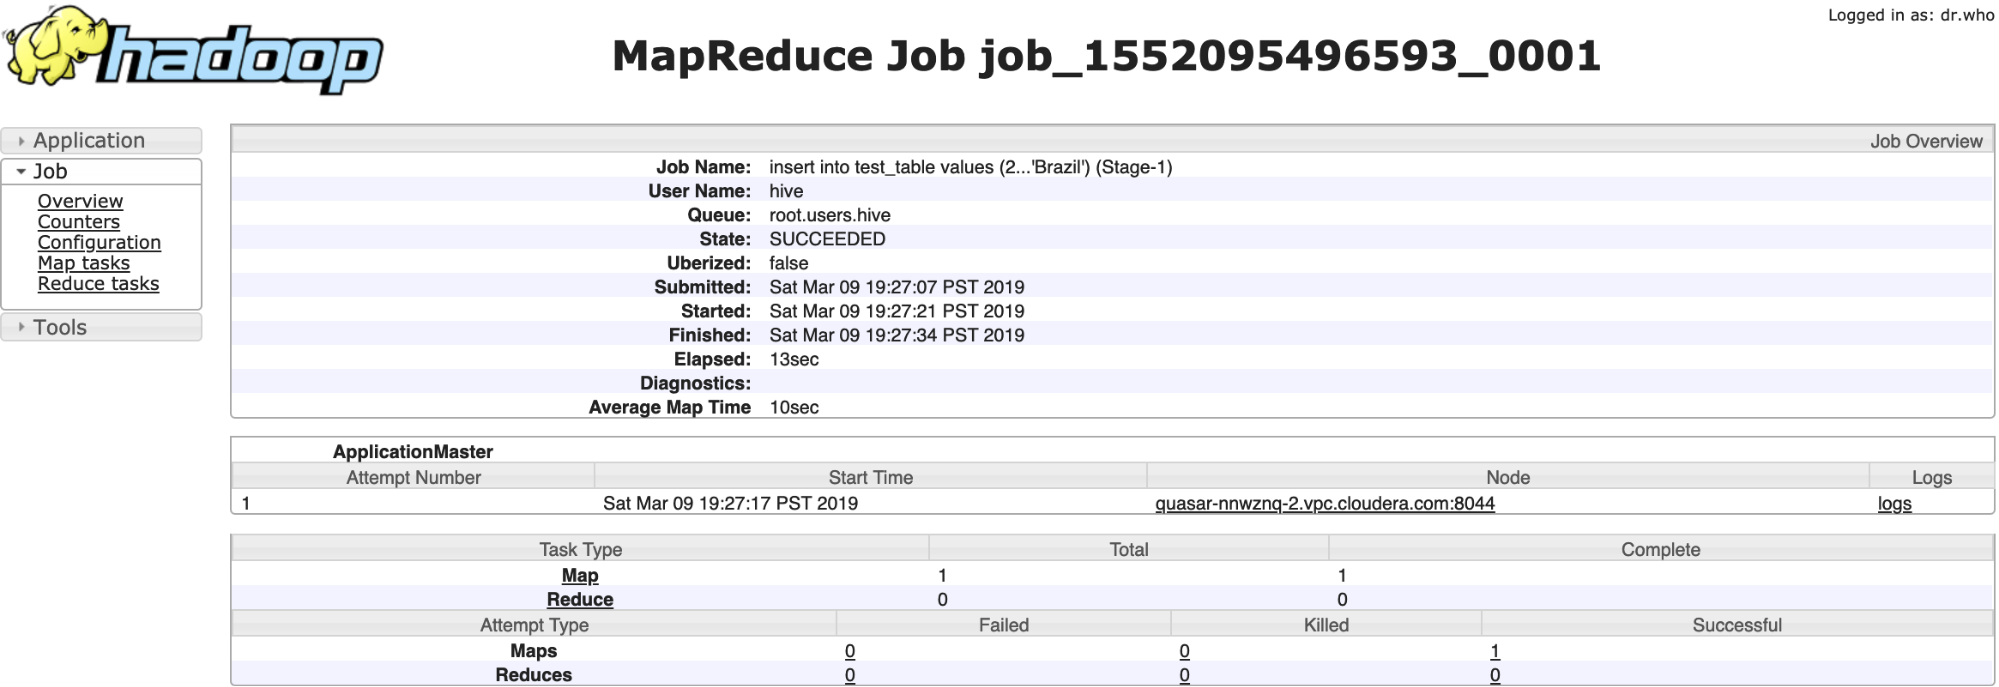Open the failed Reduces attempts count
The width and height of the screenshot is (1999, 687).
point(850,675)
